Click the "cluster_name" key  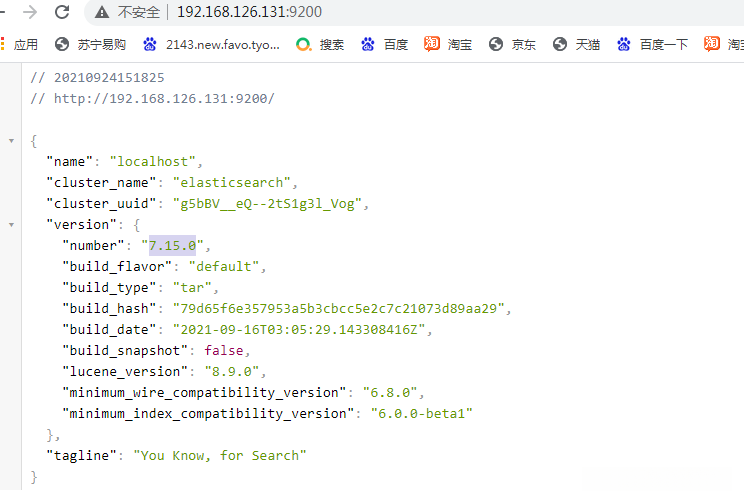click(101, 183)
